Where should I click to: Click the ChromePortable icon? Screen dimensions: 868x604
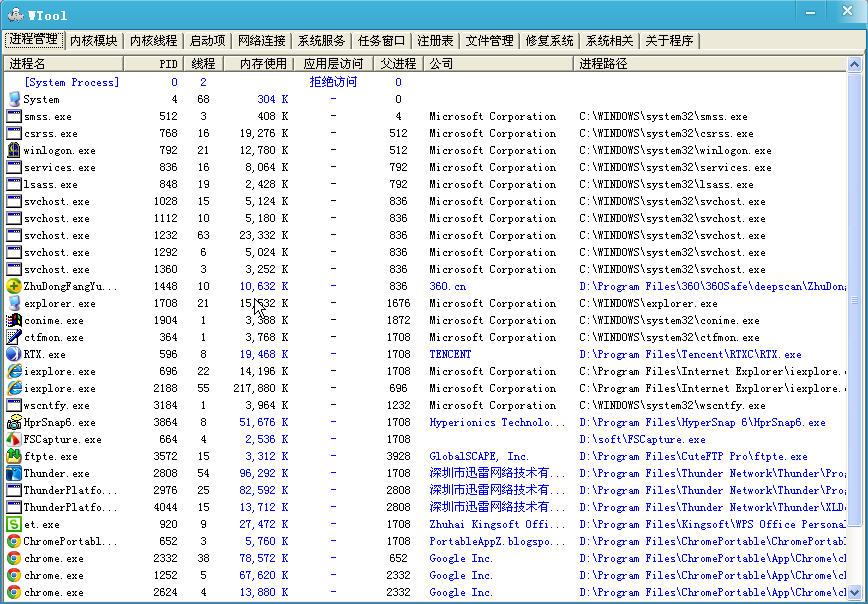[14, 541]
